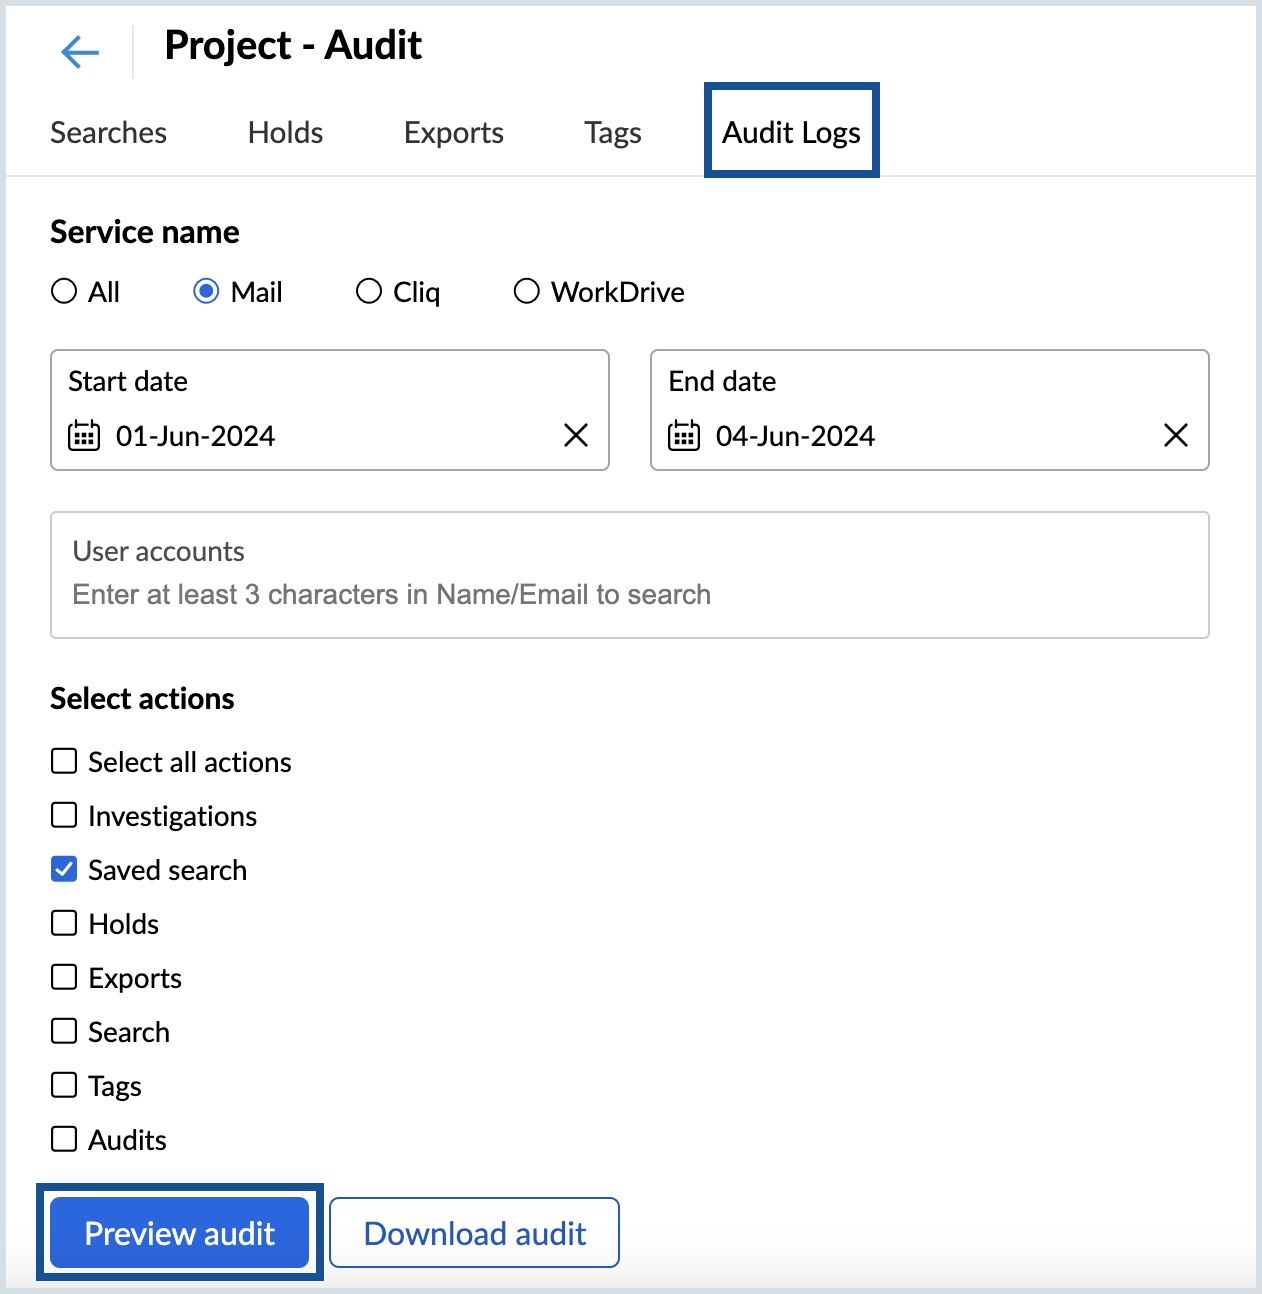Switch to the Tags tab
Screen dimensions: 1262x1294
(613, 132)
